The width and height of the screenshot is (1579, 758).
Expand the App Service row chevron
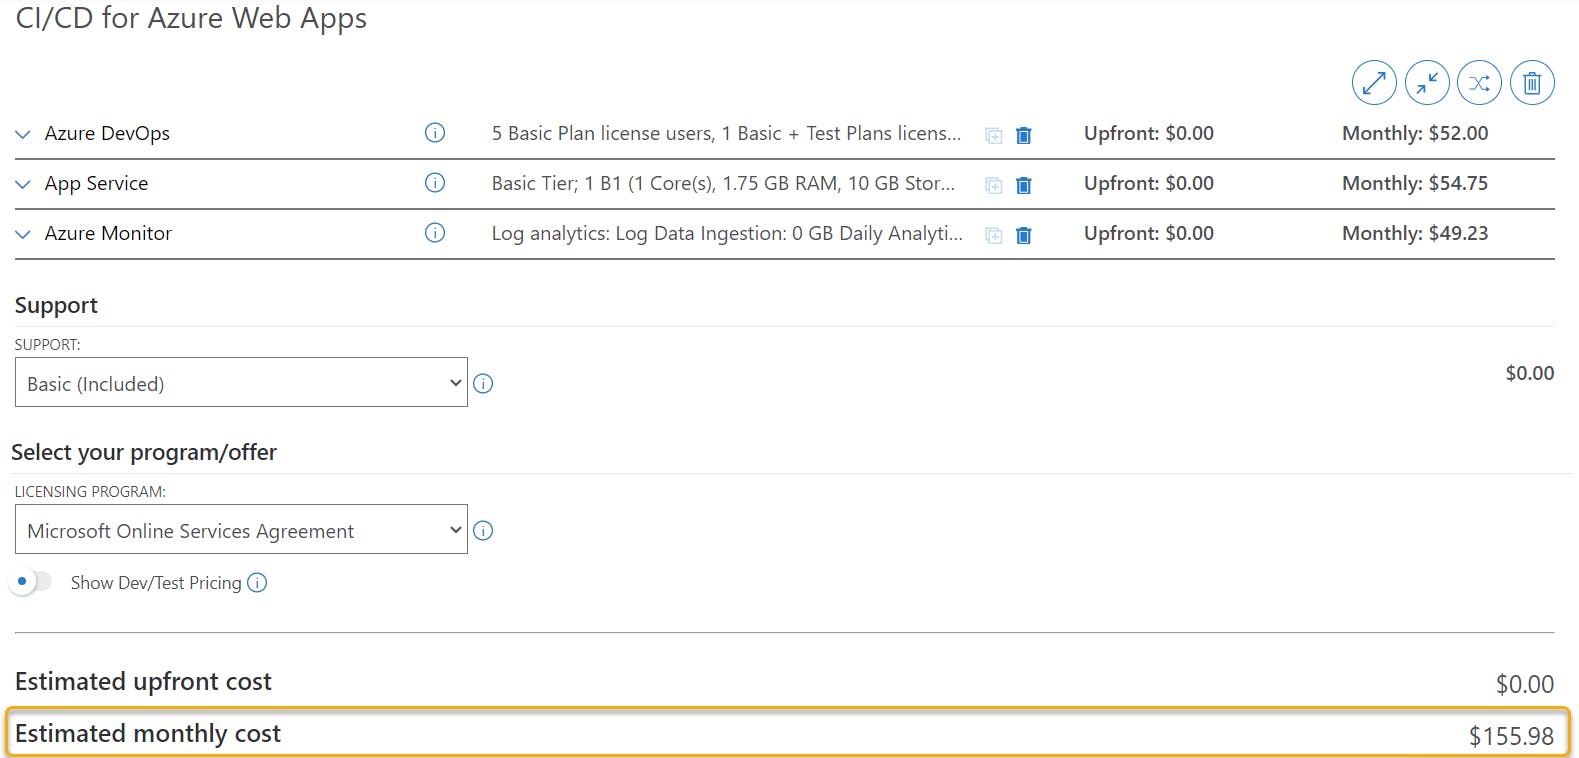point(23,184)
